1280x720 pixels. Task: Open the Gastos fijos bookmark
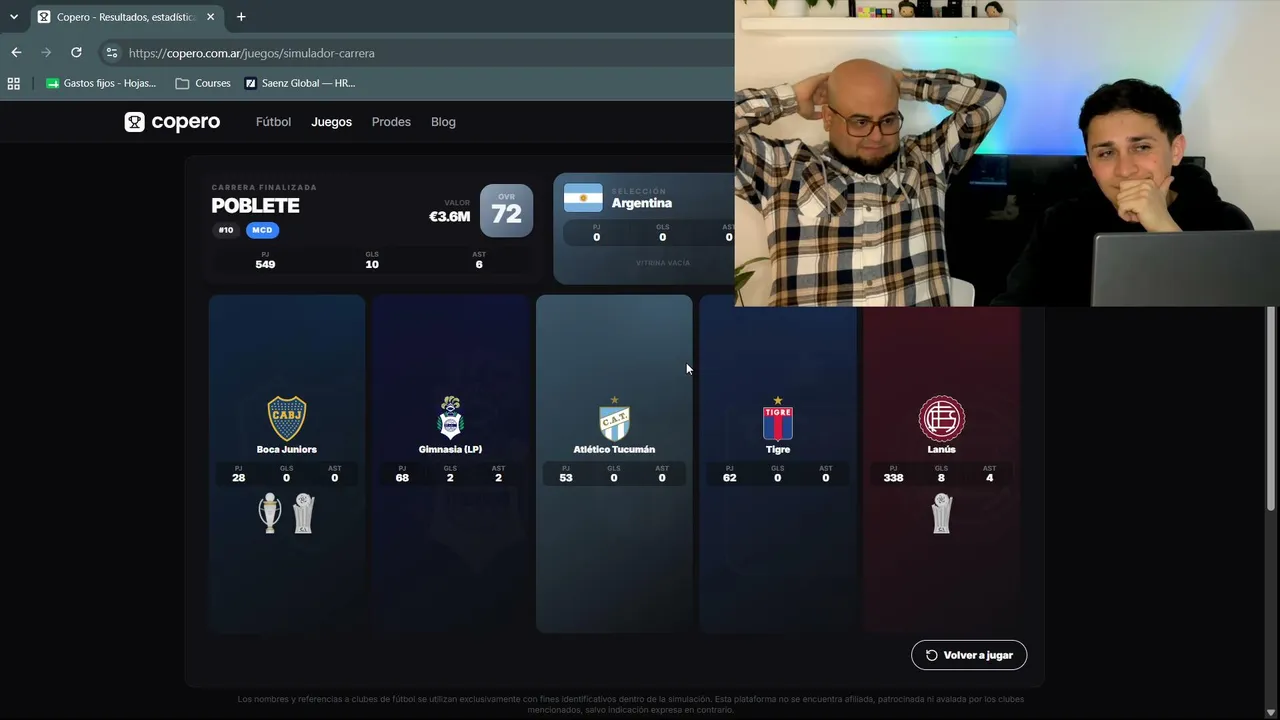[x=101, y=83]
